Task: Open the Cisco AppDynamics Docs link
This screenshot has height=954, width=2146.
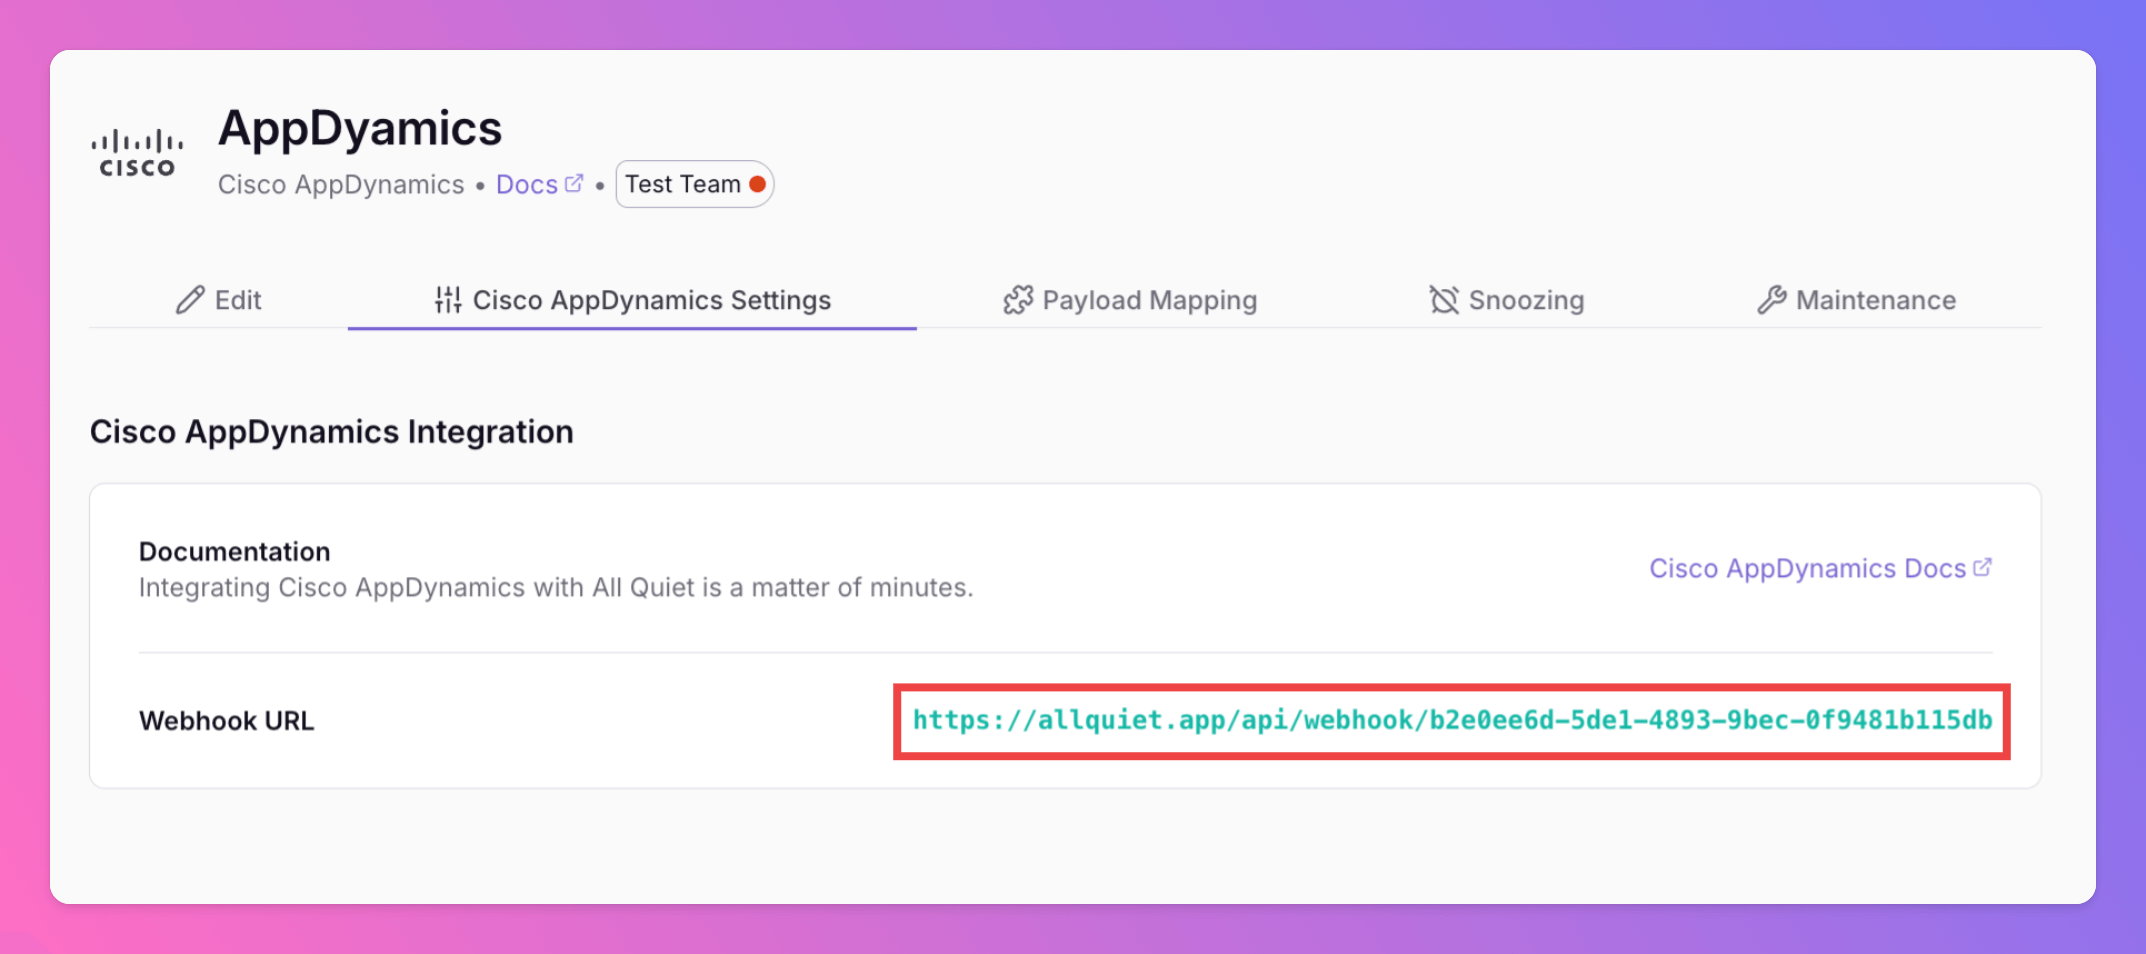Action: (1820, 568)
